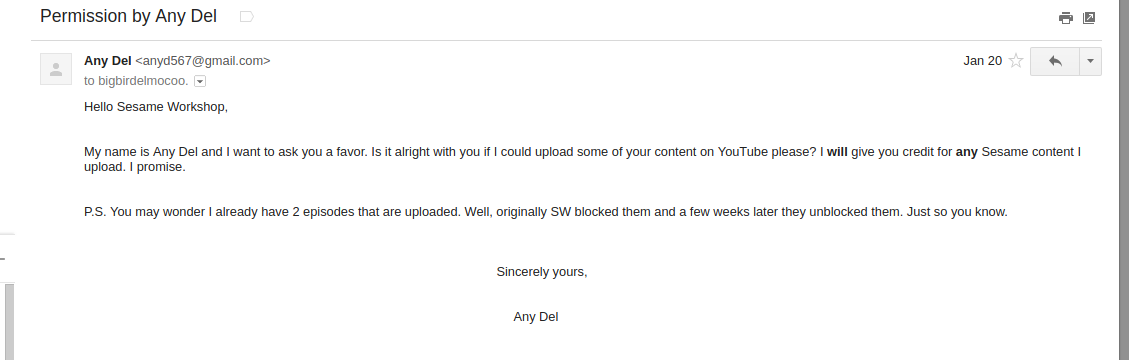Star the message from Jan 20

(x=1016, y=60)
